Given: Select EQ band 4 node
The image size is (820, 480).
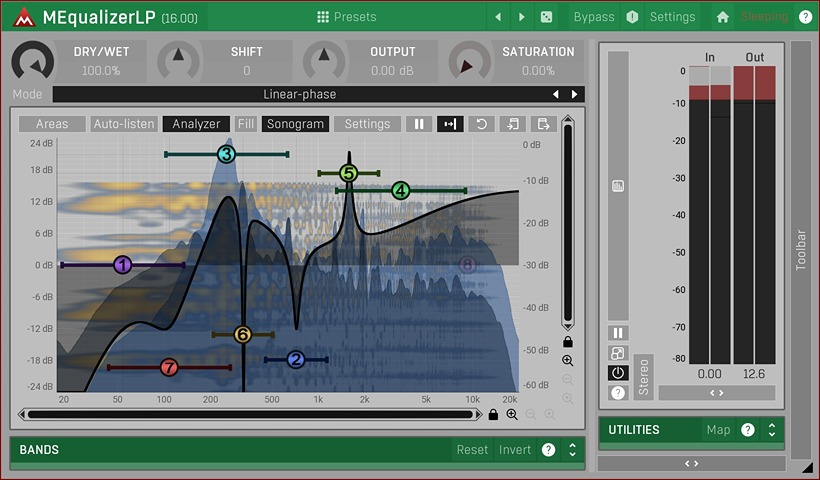Looking at the screenshot, I should coord(401,191).
